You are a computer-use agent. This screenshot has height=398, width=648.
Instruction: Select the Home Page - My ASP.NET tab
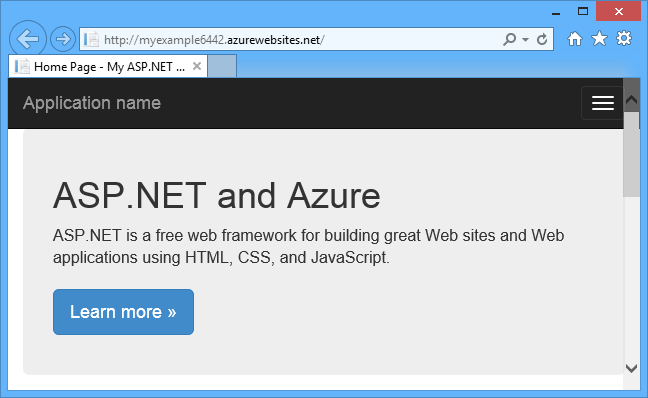(x=108, y=66)
